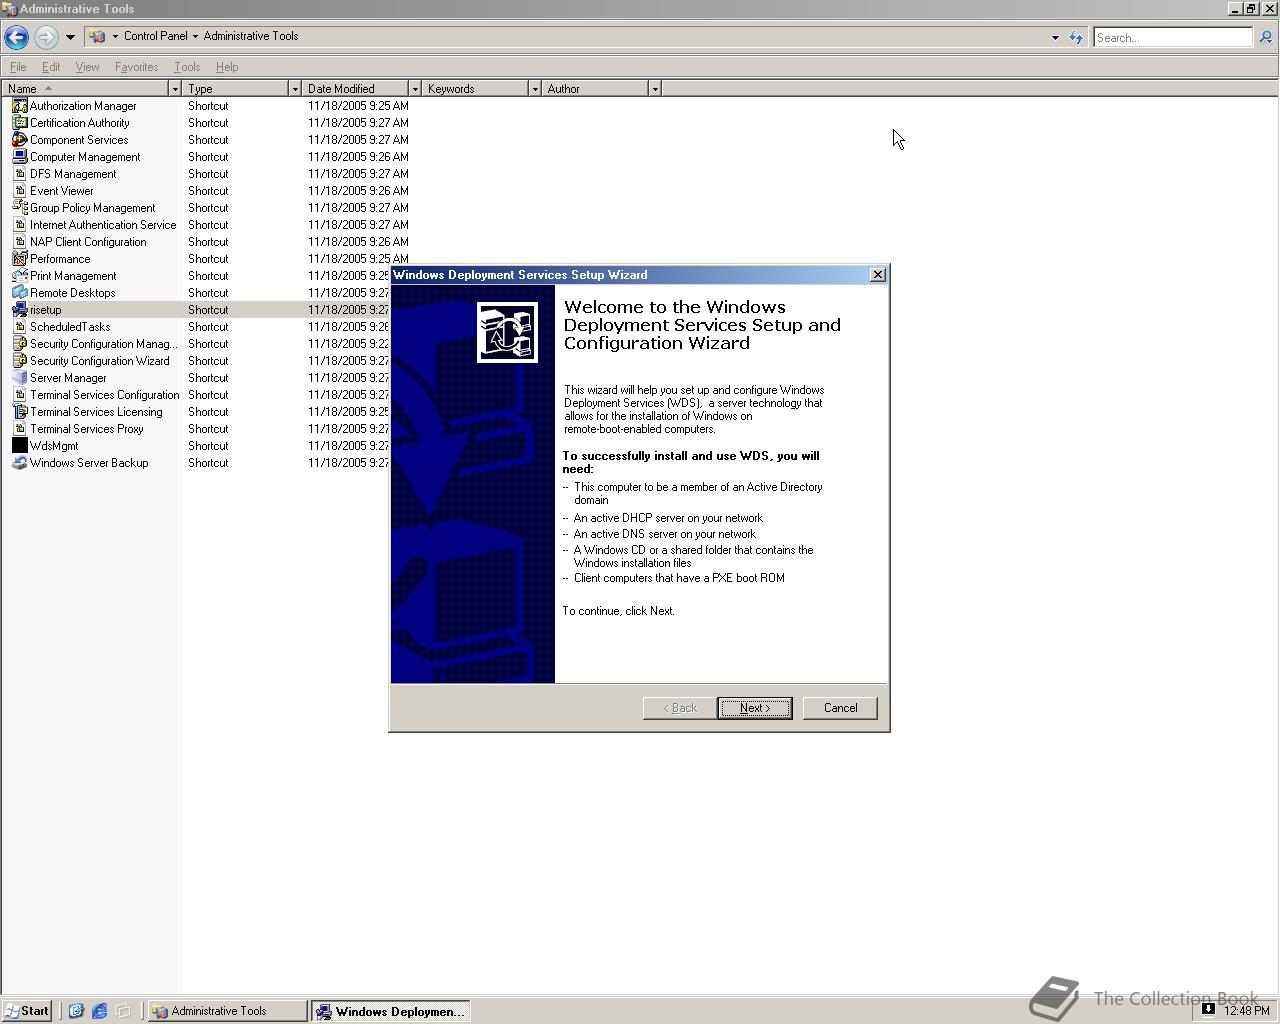Image resolution: width=1280 pixels, height=1024 pixels.
Task: Click the Remote Desktops icon
Action: (19, 293)
